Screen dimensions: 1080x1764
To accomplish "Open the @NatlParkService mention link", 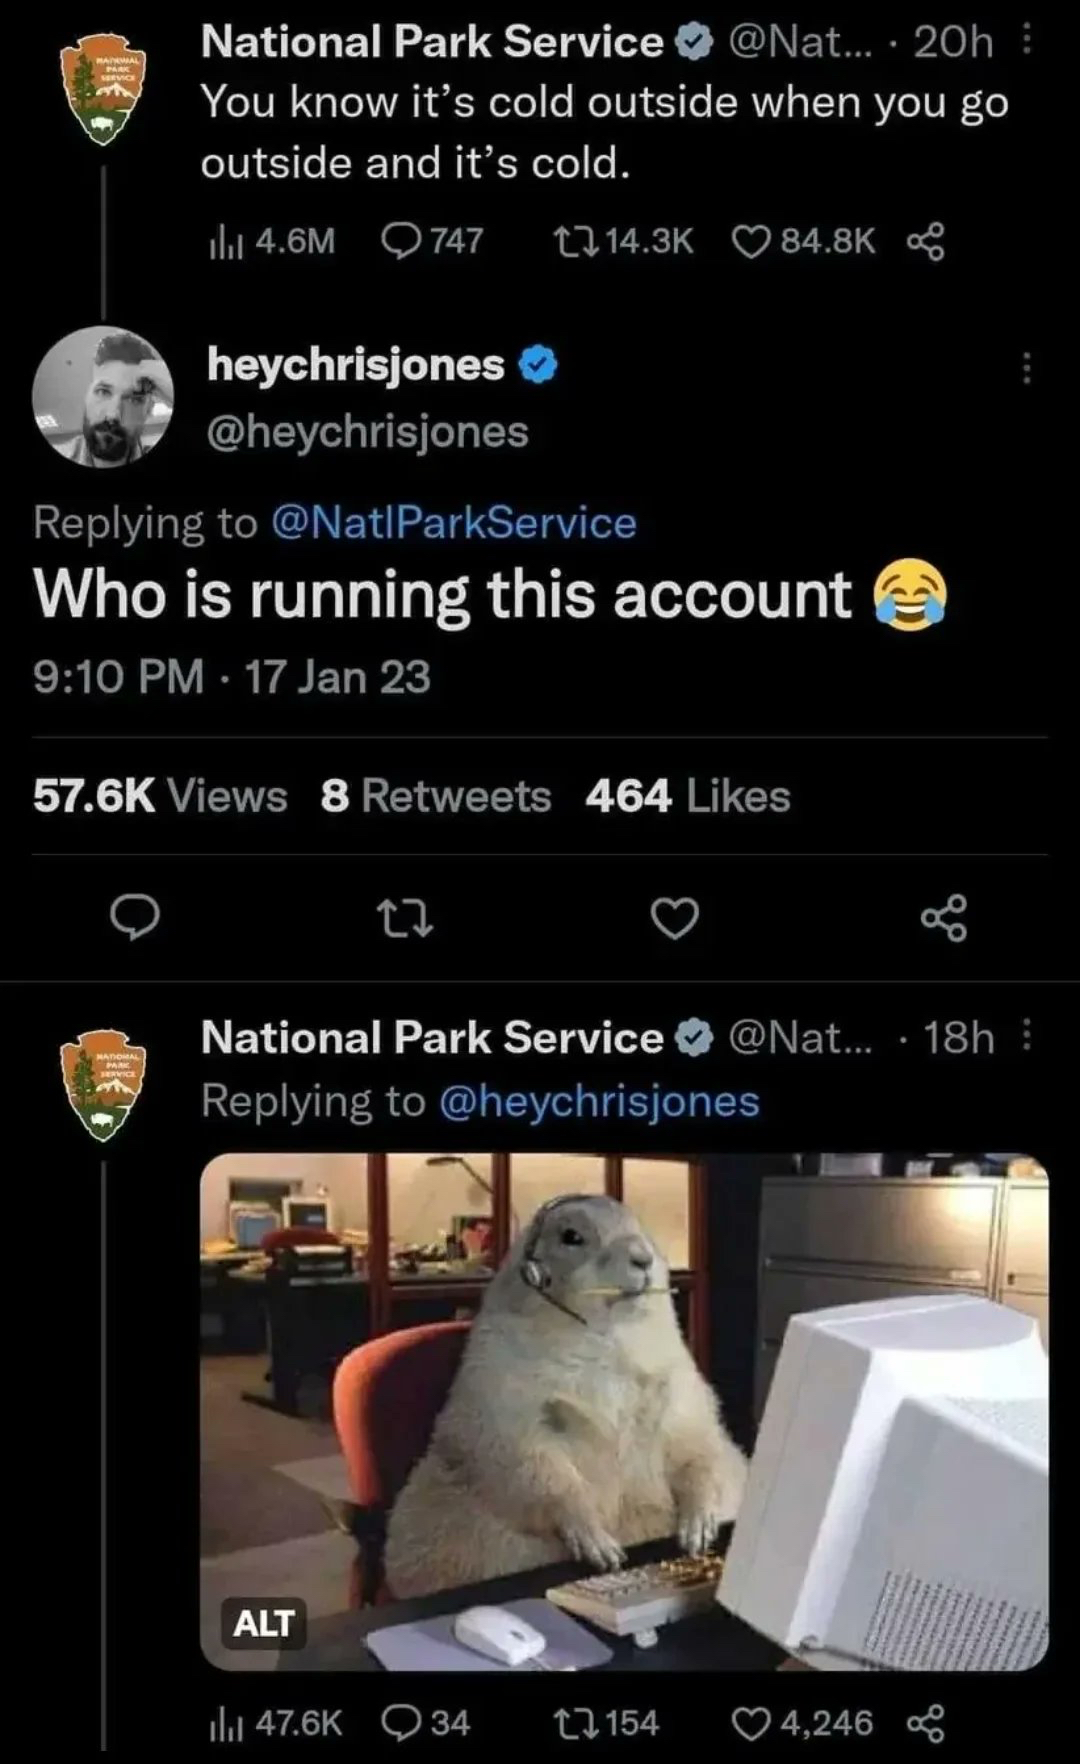I will (454, 523).
